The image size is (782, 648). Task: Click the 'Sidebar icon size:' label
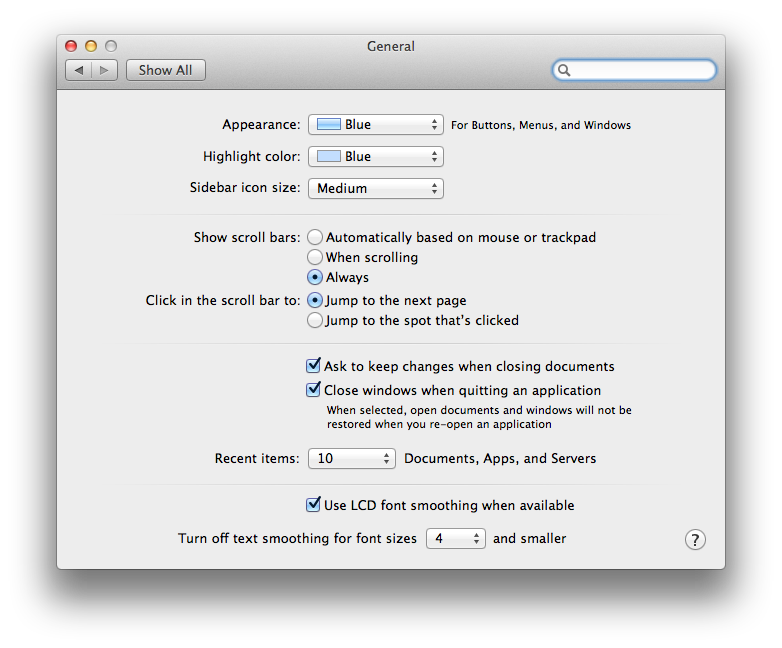[x=245, y=188]
